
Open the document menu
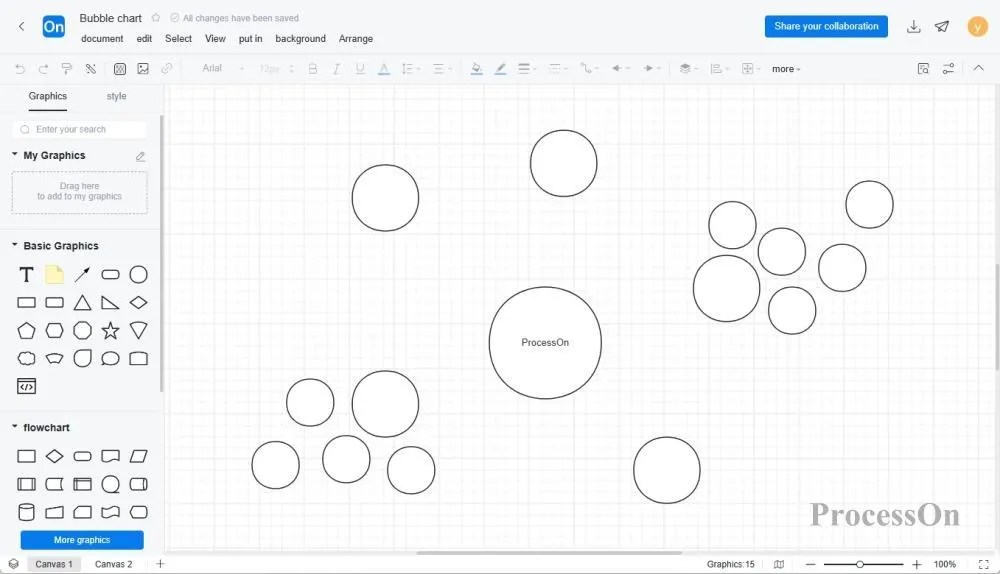102,38
